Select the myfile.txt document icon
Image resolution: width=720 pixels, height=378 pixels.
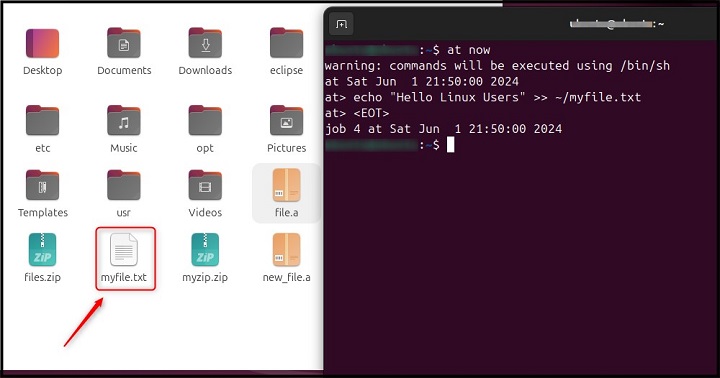(x=124, y=249)
